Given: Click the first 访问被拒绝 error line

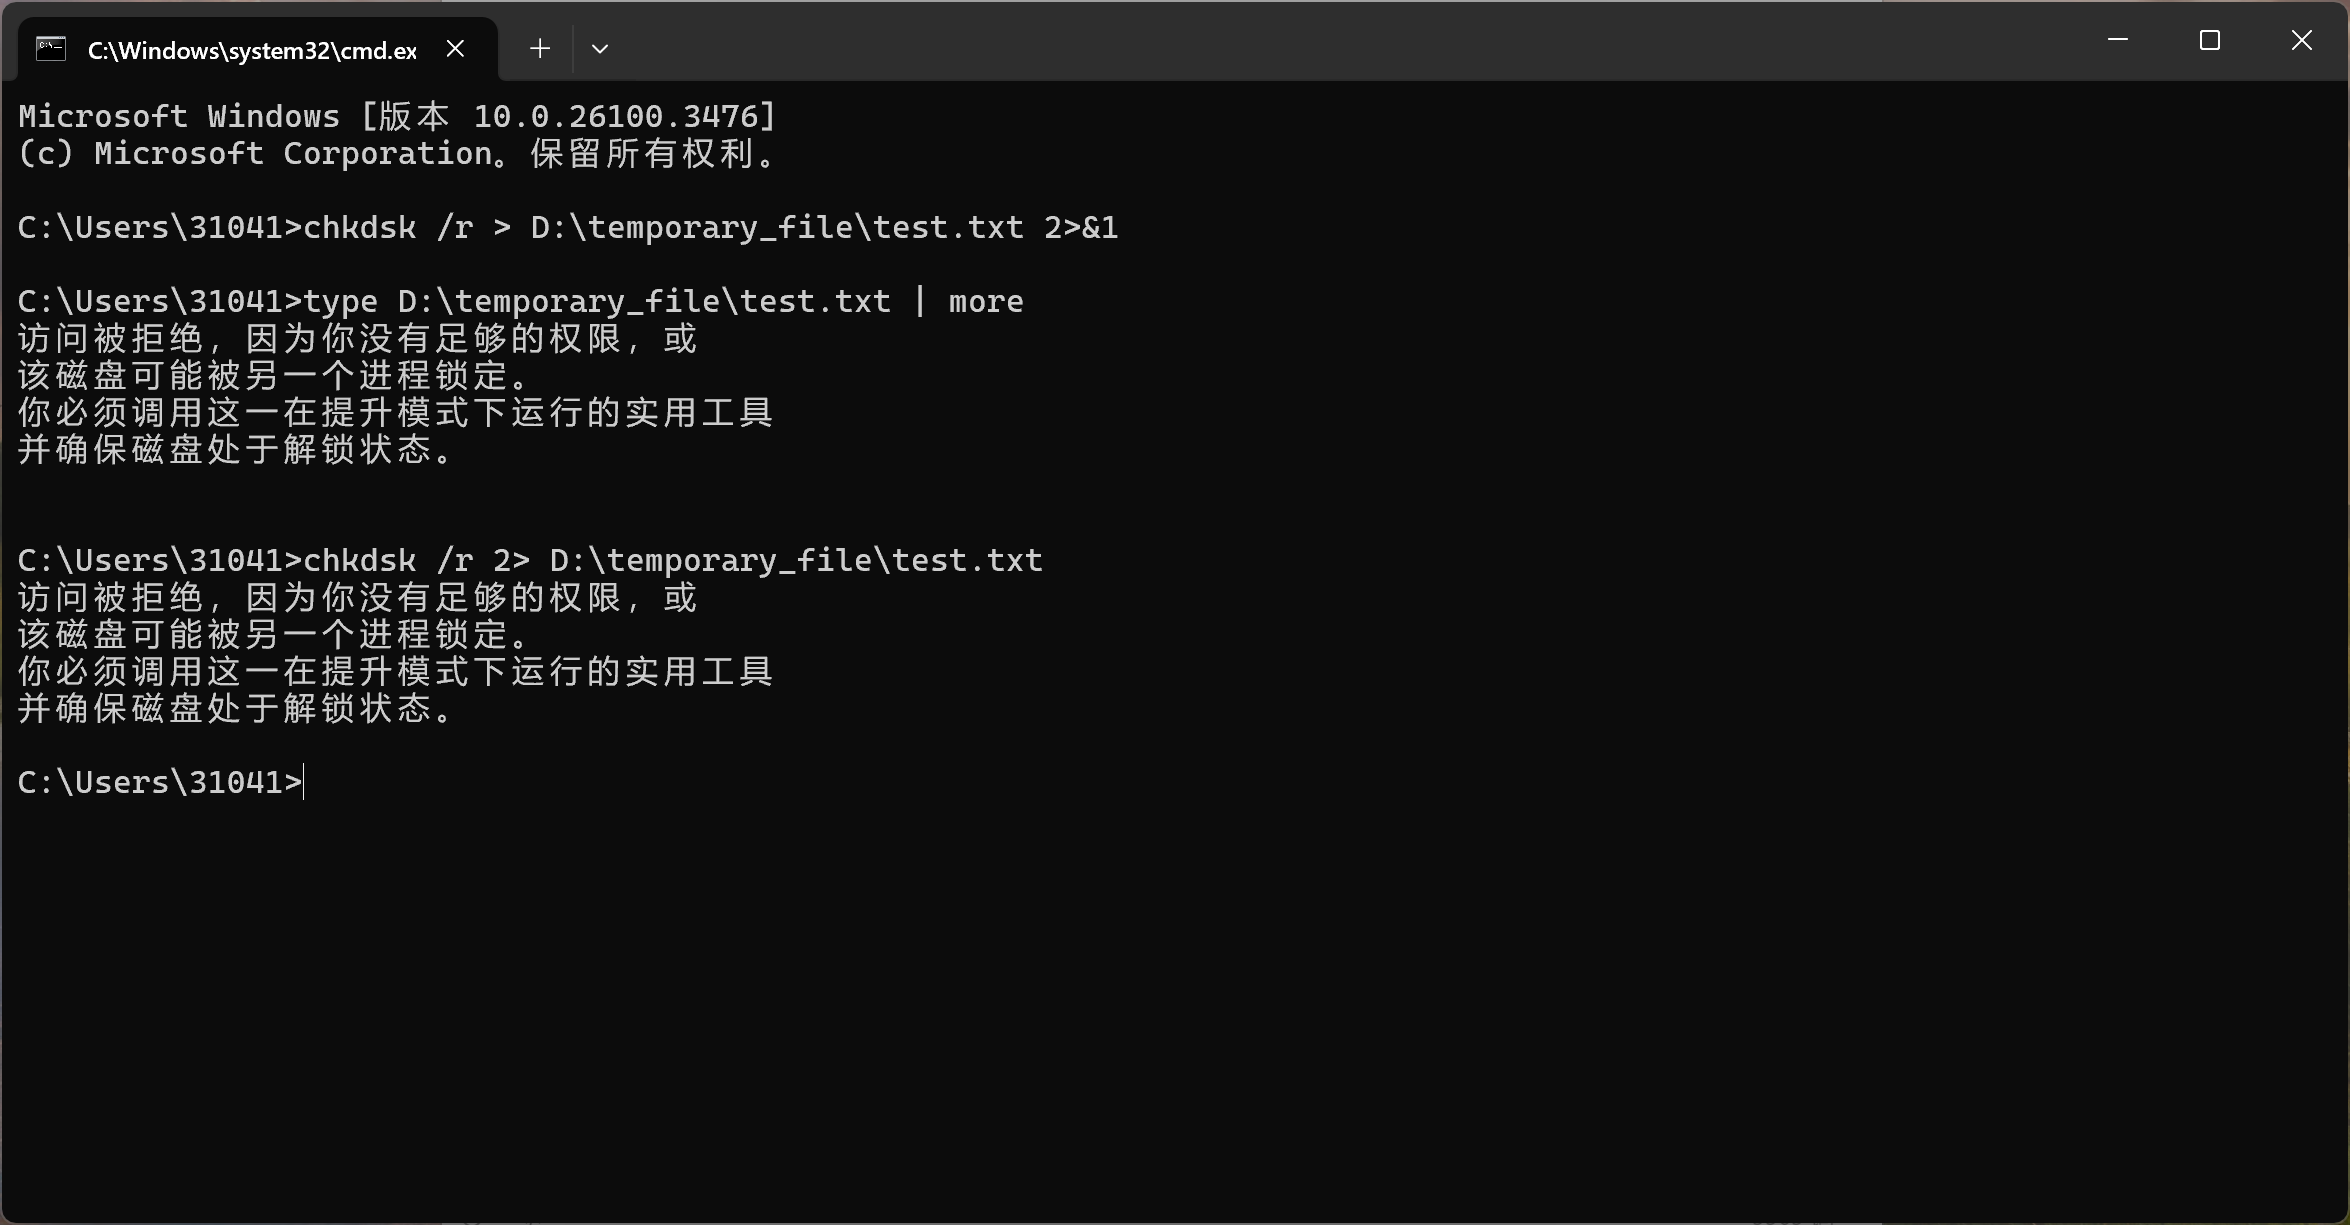Looking at the screenshot, I should coord(358,338).
